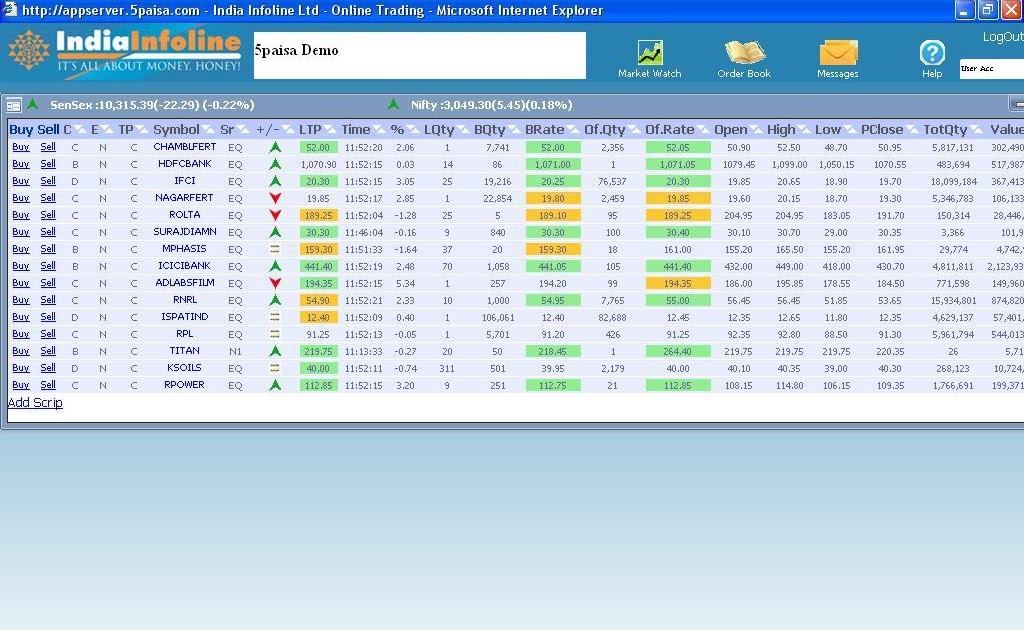Click the grid panel icon beside SenSex
The width and height of the screenshot is (1024, 630).
tap(13, 104)
